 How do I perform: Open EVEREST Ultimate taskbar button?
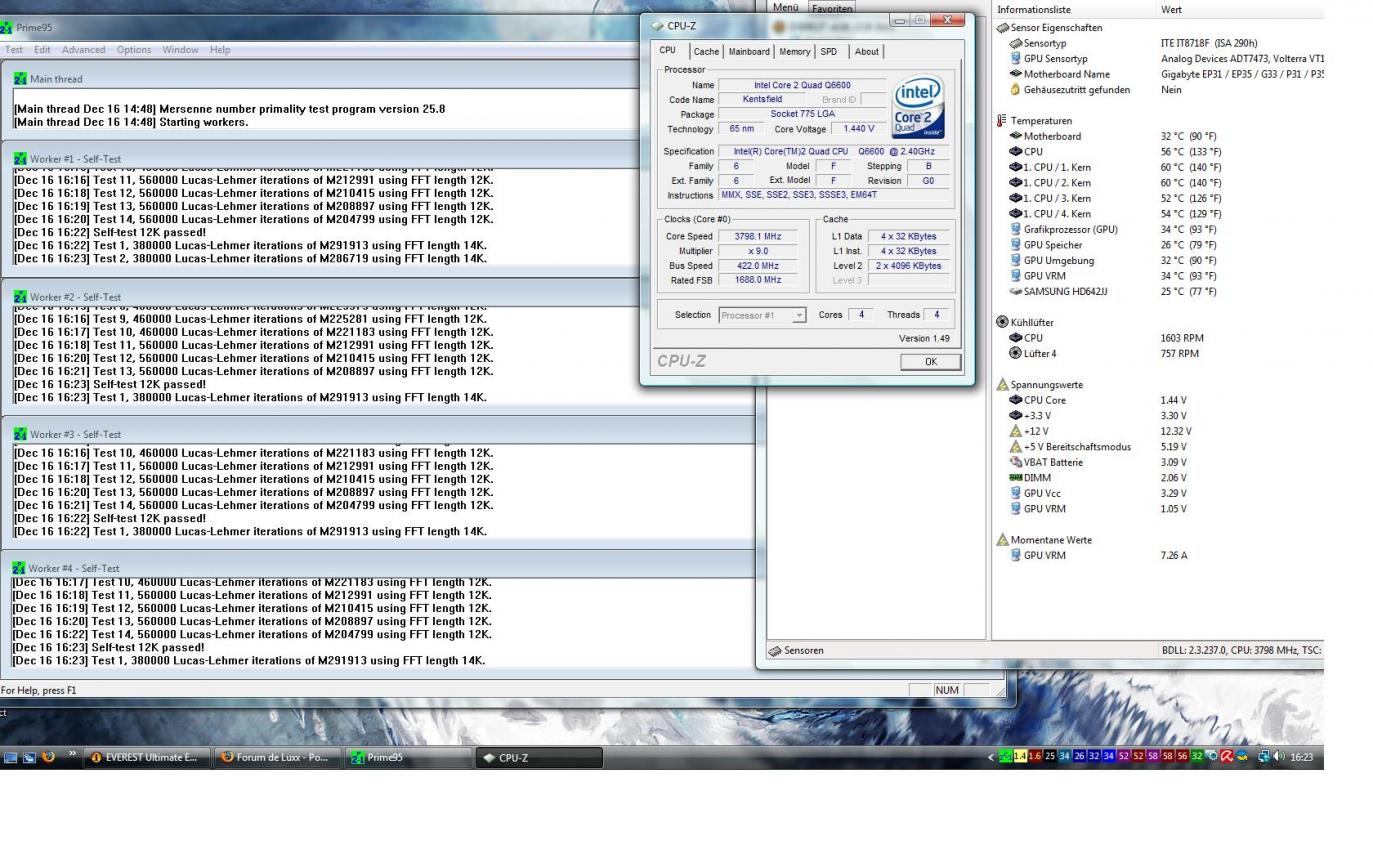(x=148, y=757)
